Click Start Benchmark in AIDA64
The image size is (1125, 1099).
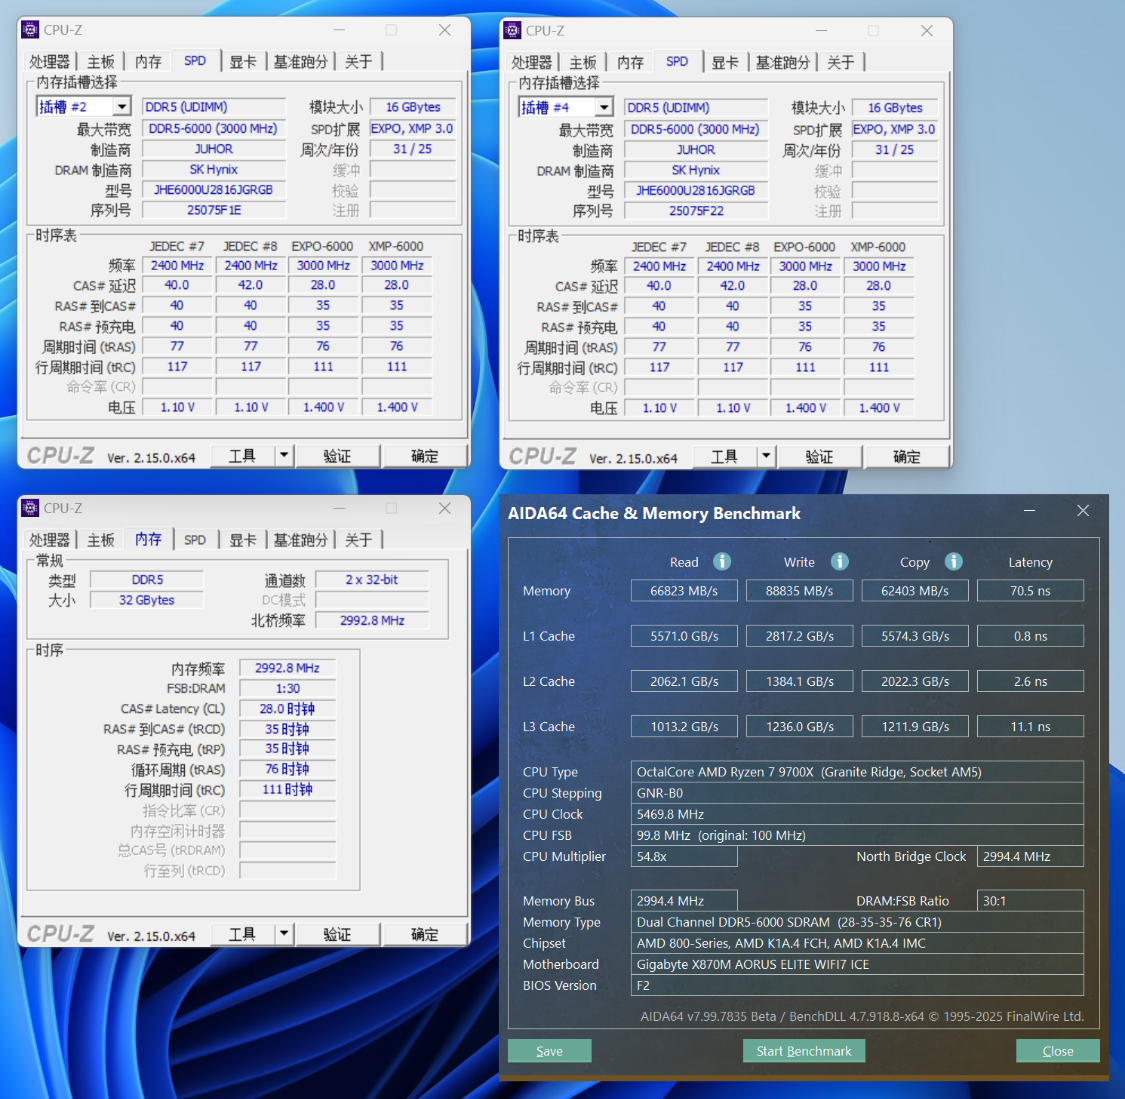[804, 1051]
